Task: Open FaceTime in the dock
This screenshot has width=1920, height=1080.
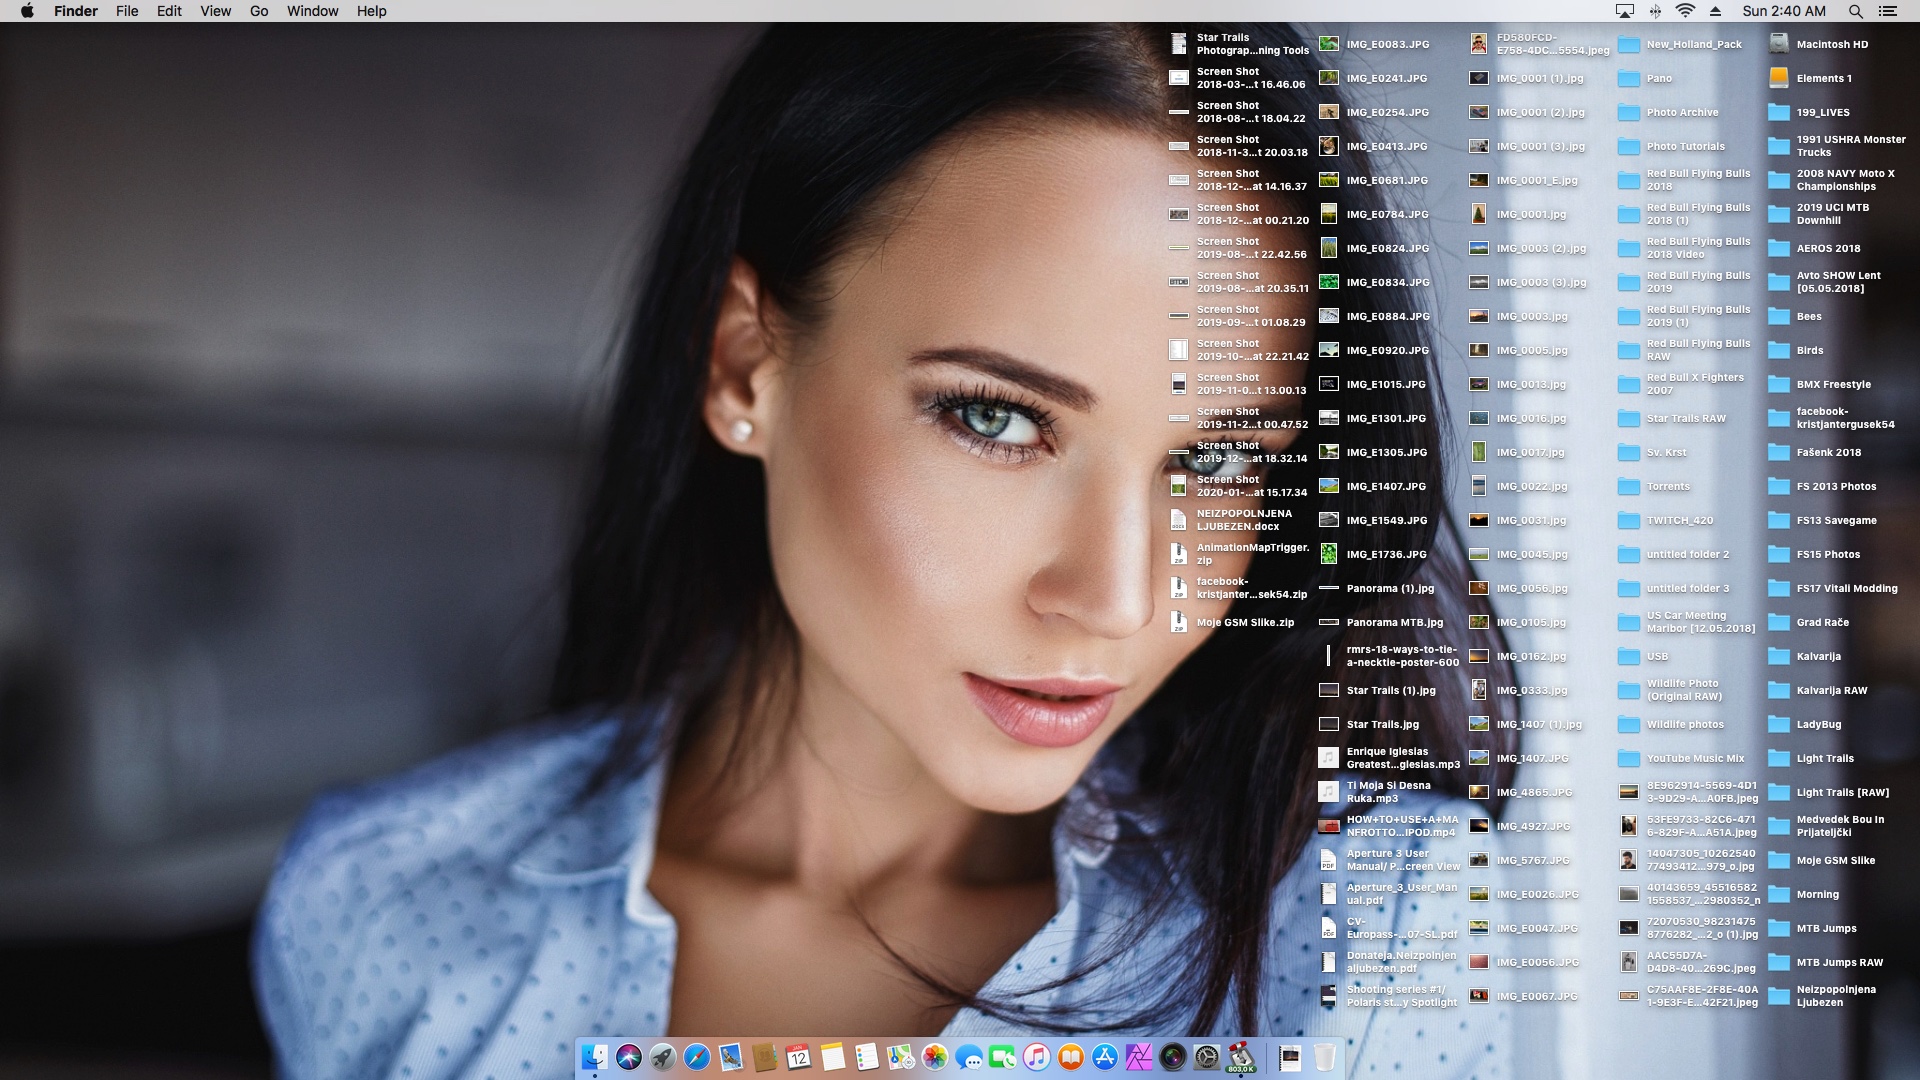Action: [1003, 1057]
